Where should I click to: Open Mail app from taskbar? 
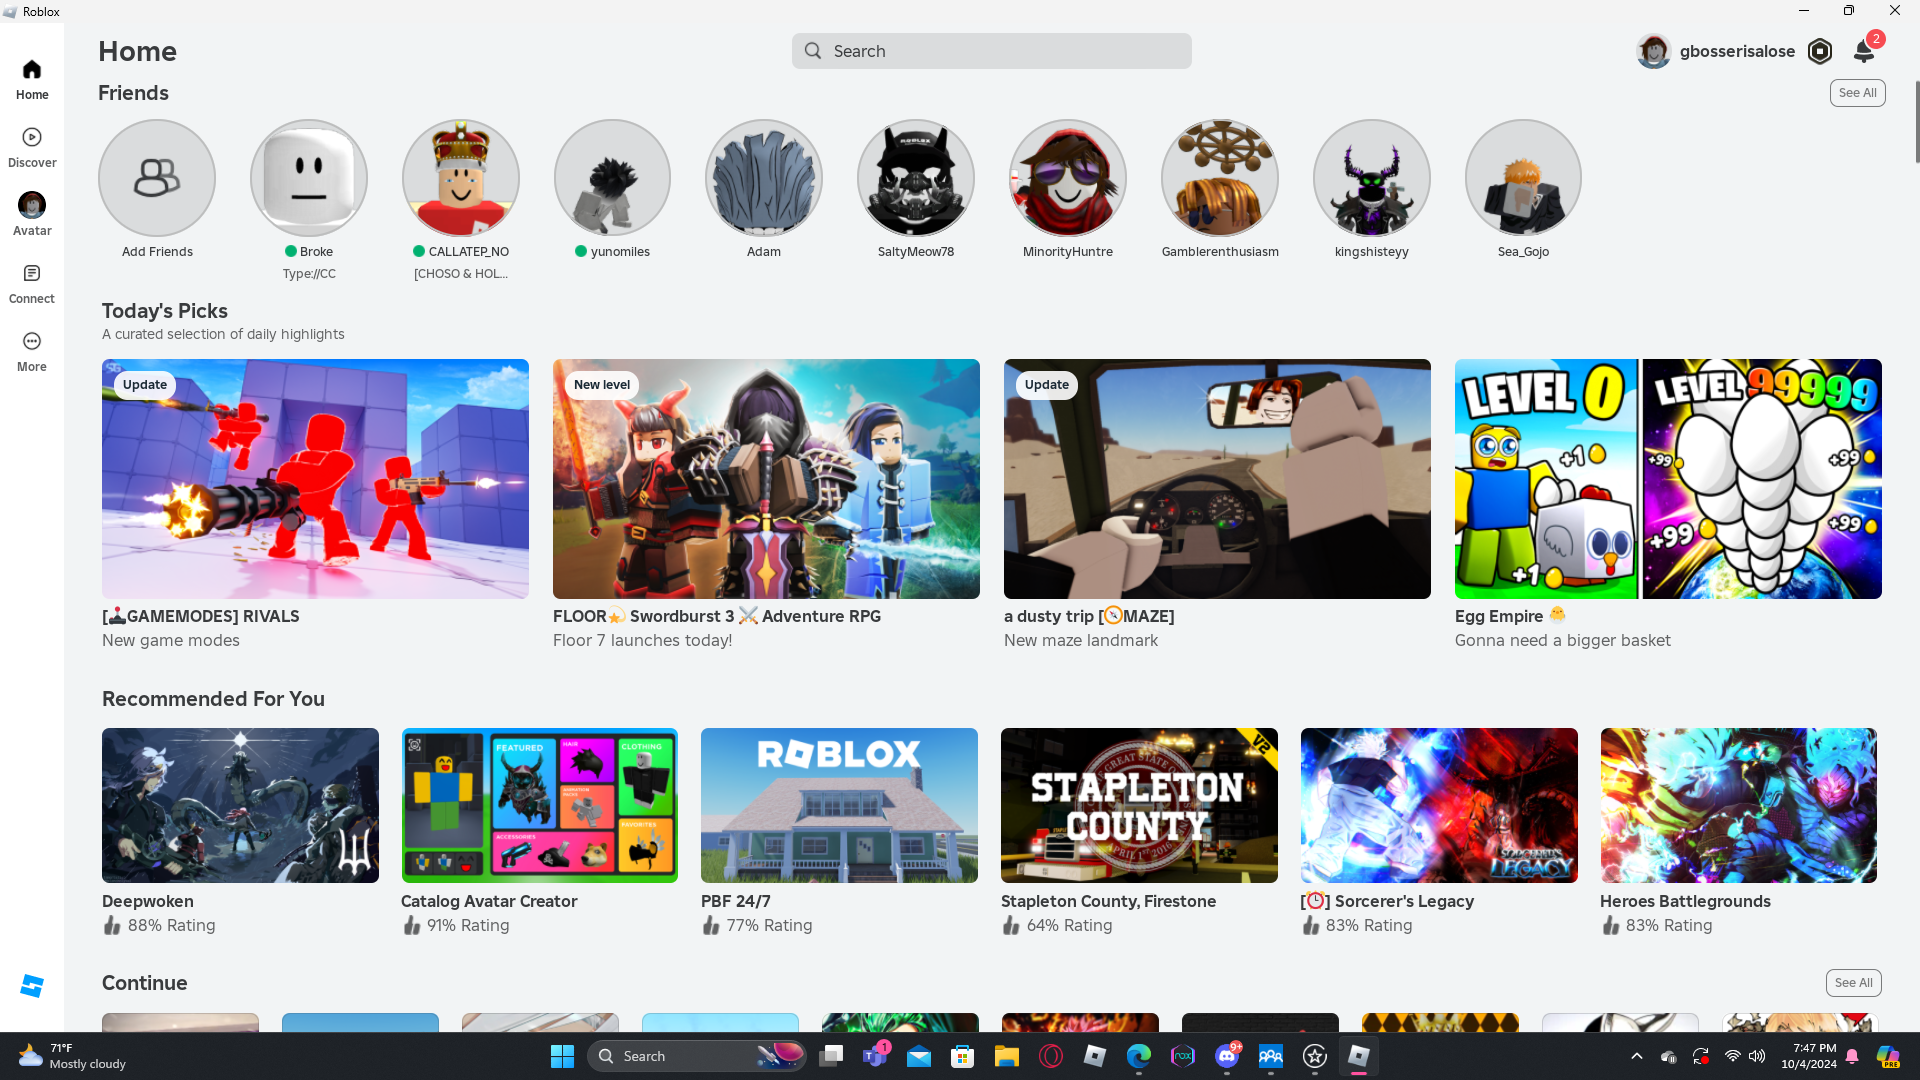click(919, 1056)
